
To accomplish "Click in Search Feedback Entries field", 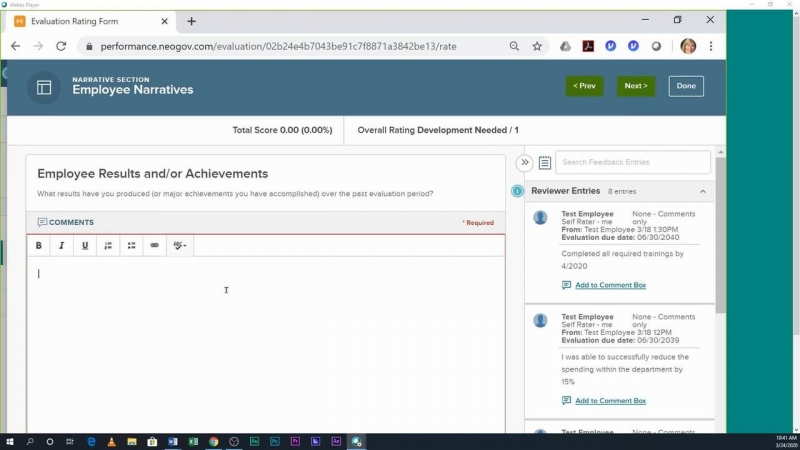I will pyautogui.click(x=633, y=162).
